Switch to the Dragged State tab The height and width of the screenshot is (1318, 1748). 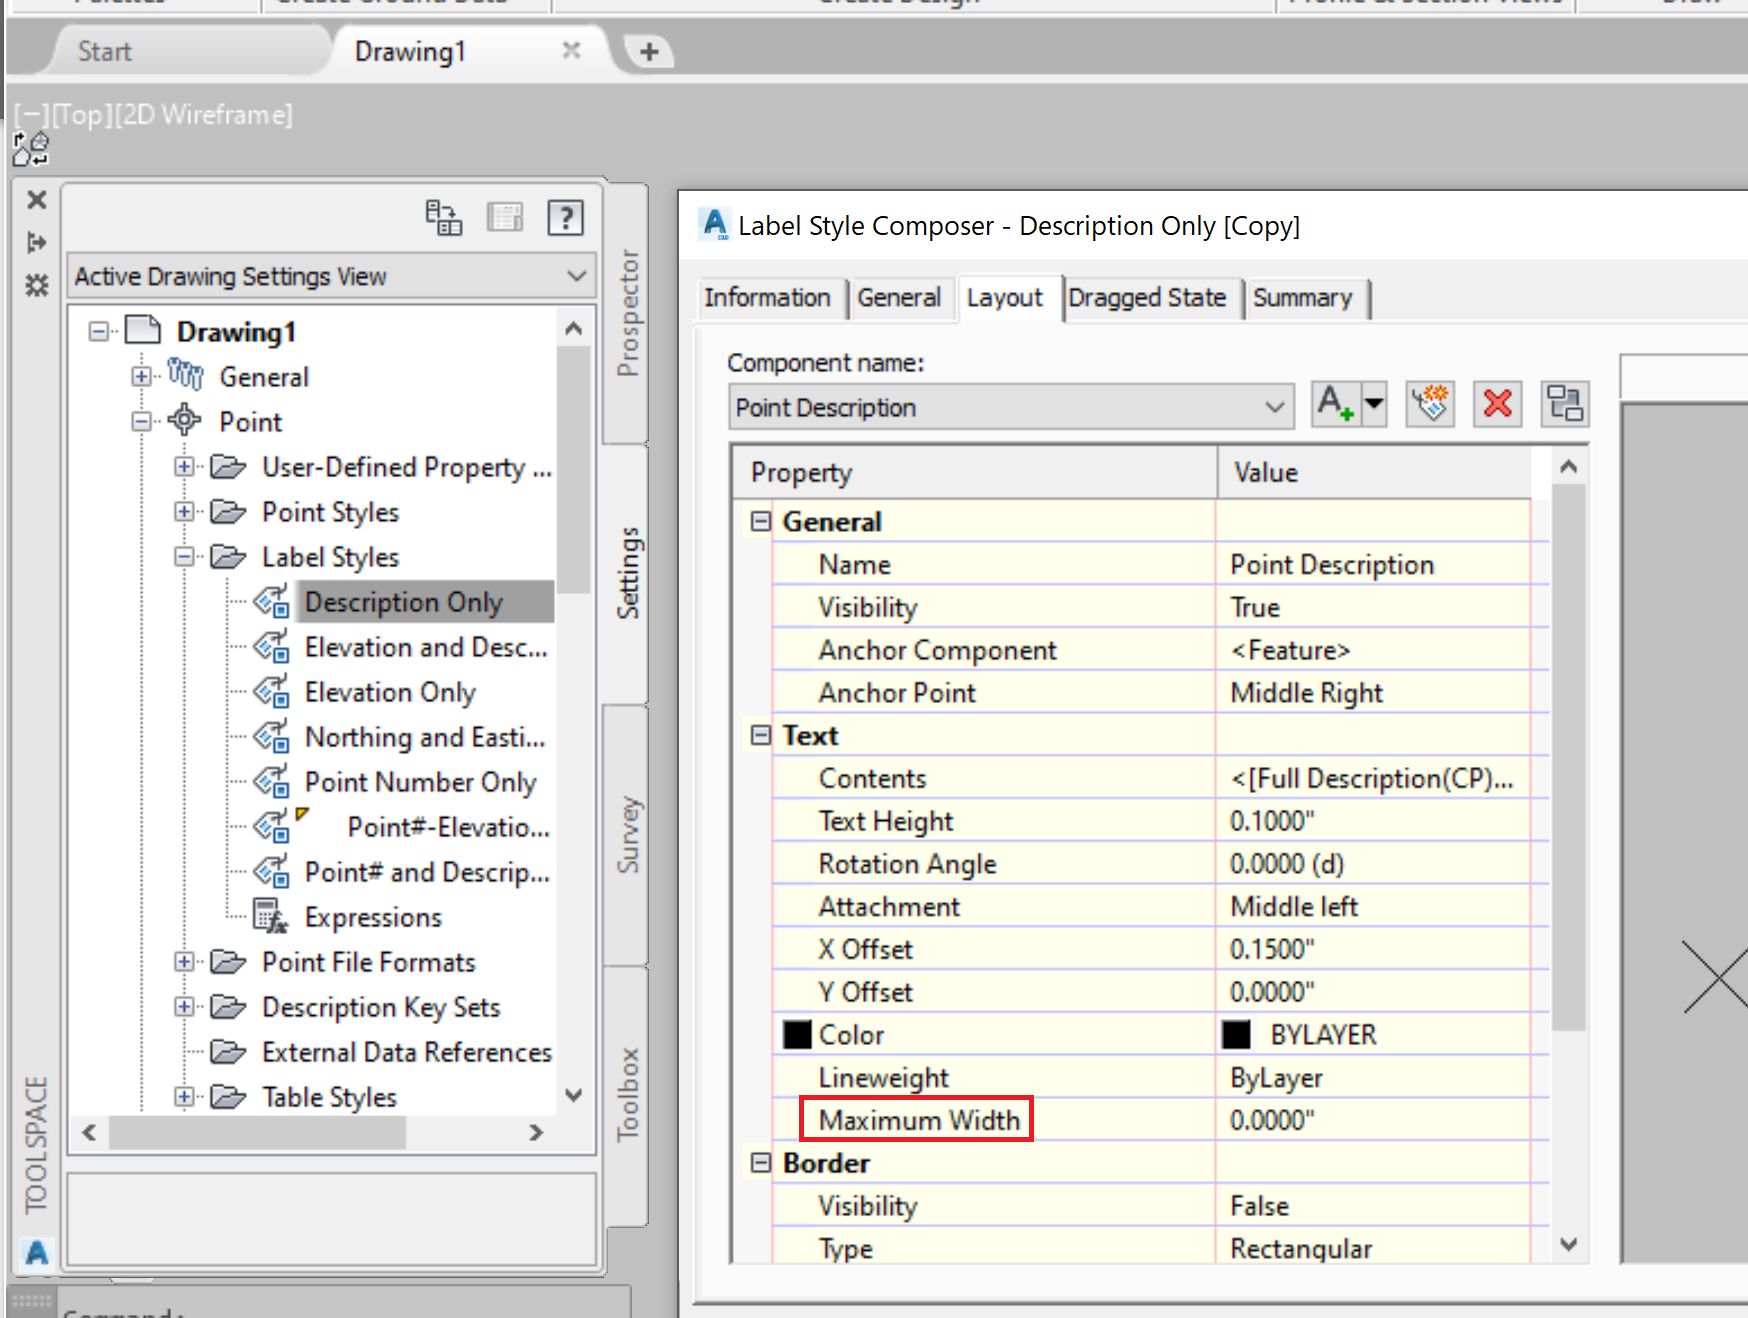(1148, 297)
